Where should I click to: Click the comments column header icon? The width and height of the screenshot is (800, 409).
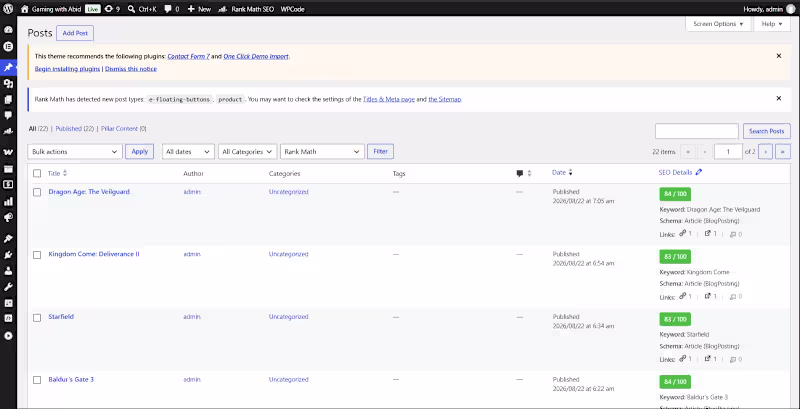[520, 173]
